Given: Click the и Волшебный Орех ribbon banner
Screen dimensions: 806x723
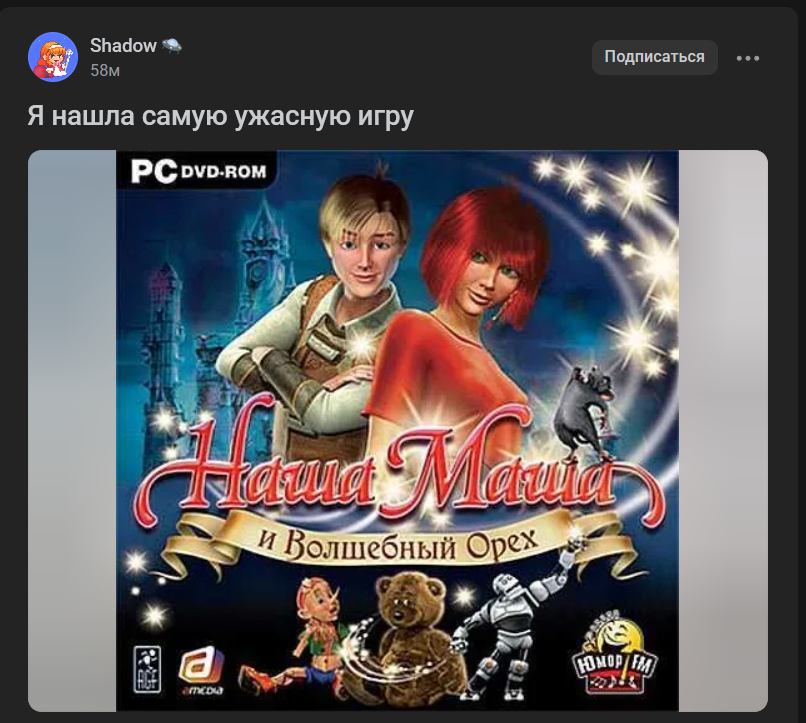Looking at the screenshot, I should tap(397, 544).
